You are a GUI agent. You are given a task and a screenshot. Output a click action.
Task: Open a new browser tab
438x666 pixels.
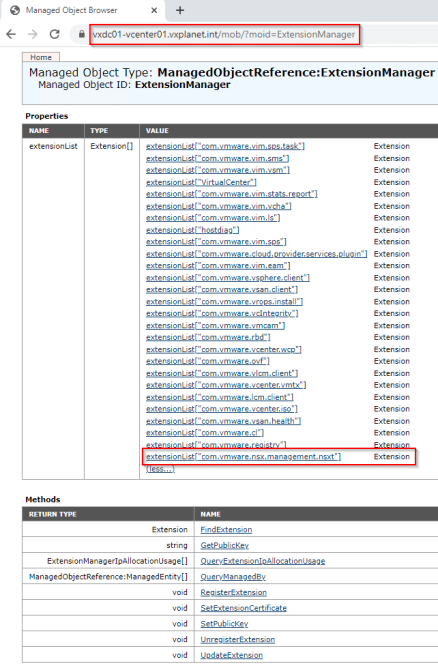[180, 10]
